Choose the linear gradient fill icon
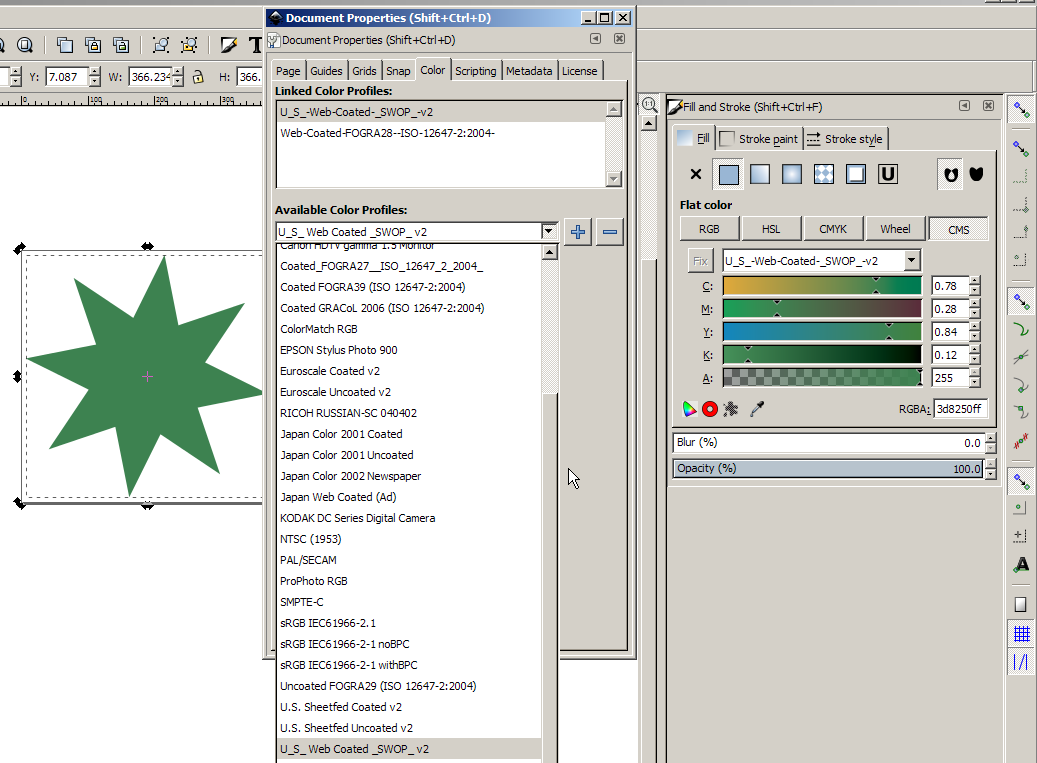This screenshot has width=1037, height=763. point(760,174)
